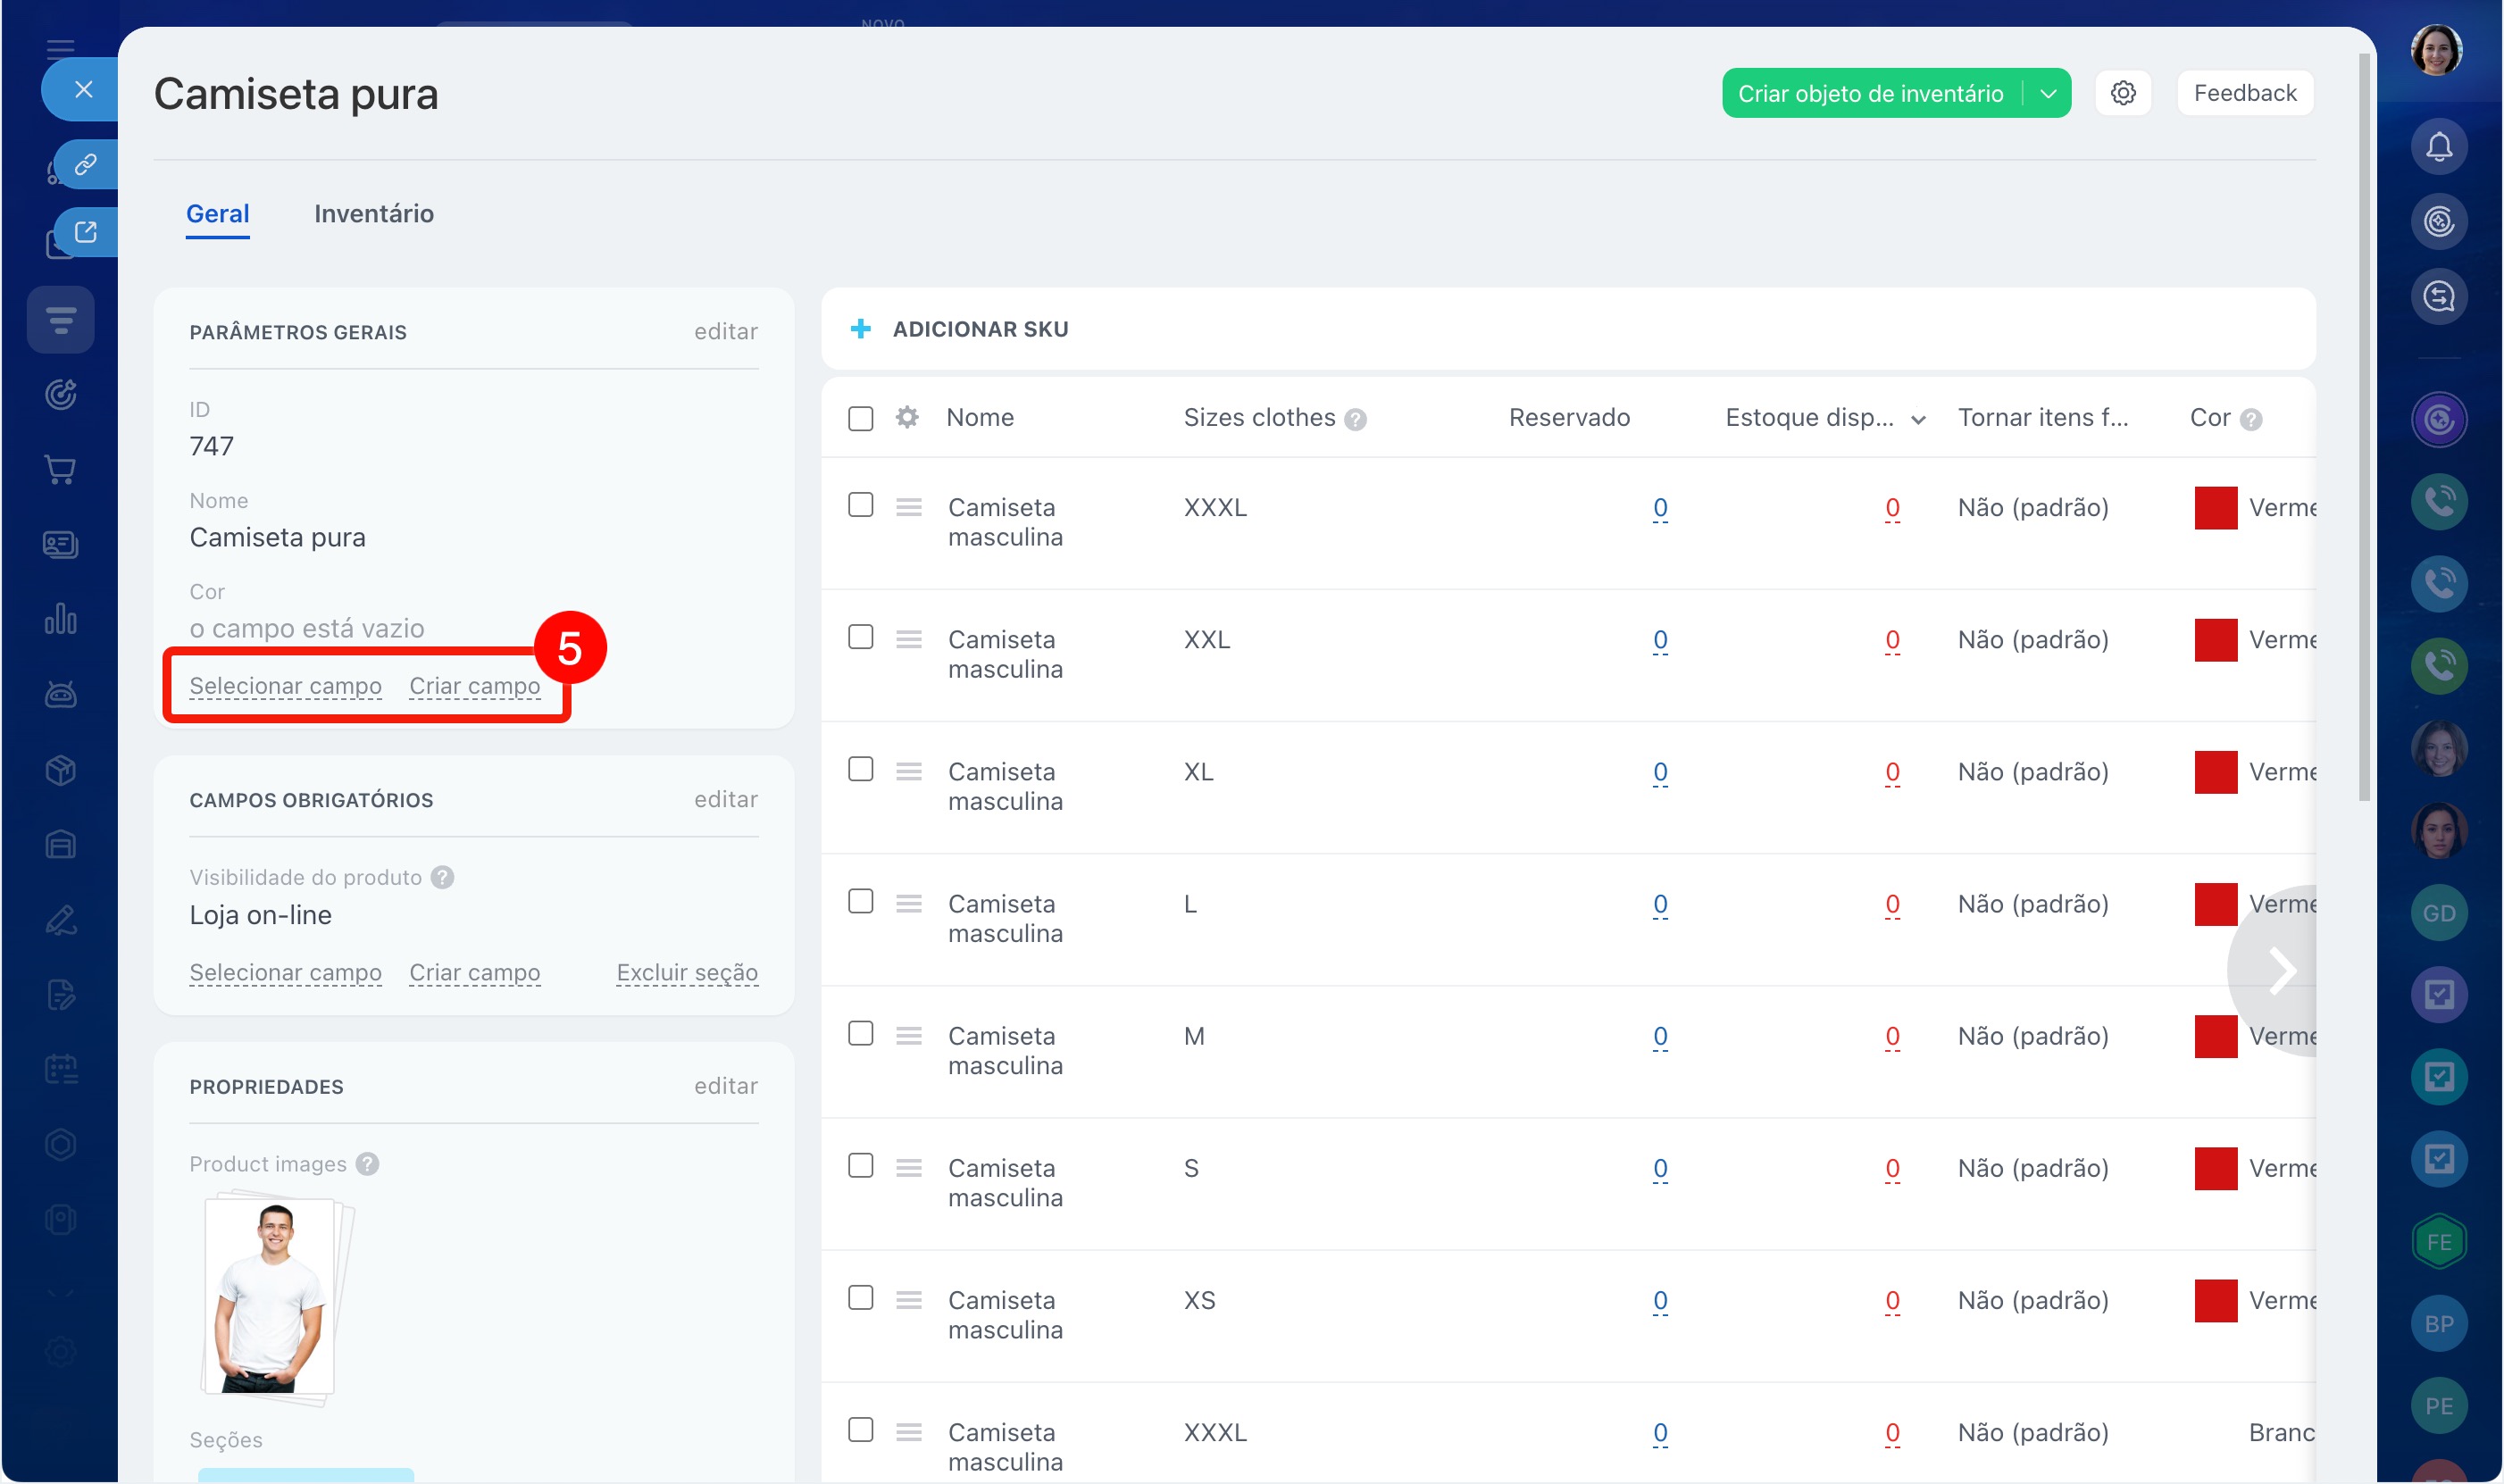Image resolution: width=2504 pixels, height=1484 pixels.
Task: Click the plus icon beside Adicionar SKU
Action: click(860, 329)
